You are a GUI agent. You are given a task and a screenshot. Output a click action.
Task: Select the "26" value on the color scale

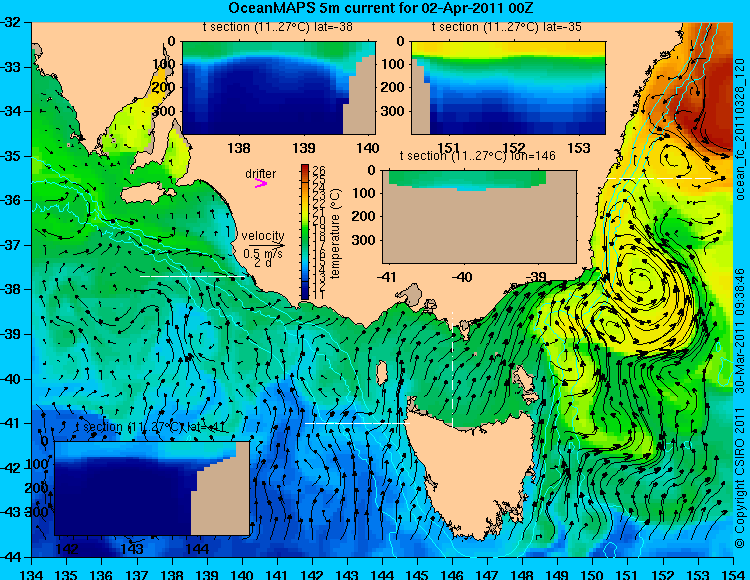(x=319, y=171)
